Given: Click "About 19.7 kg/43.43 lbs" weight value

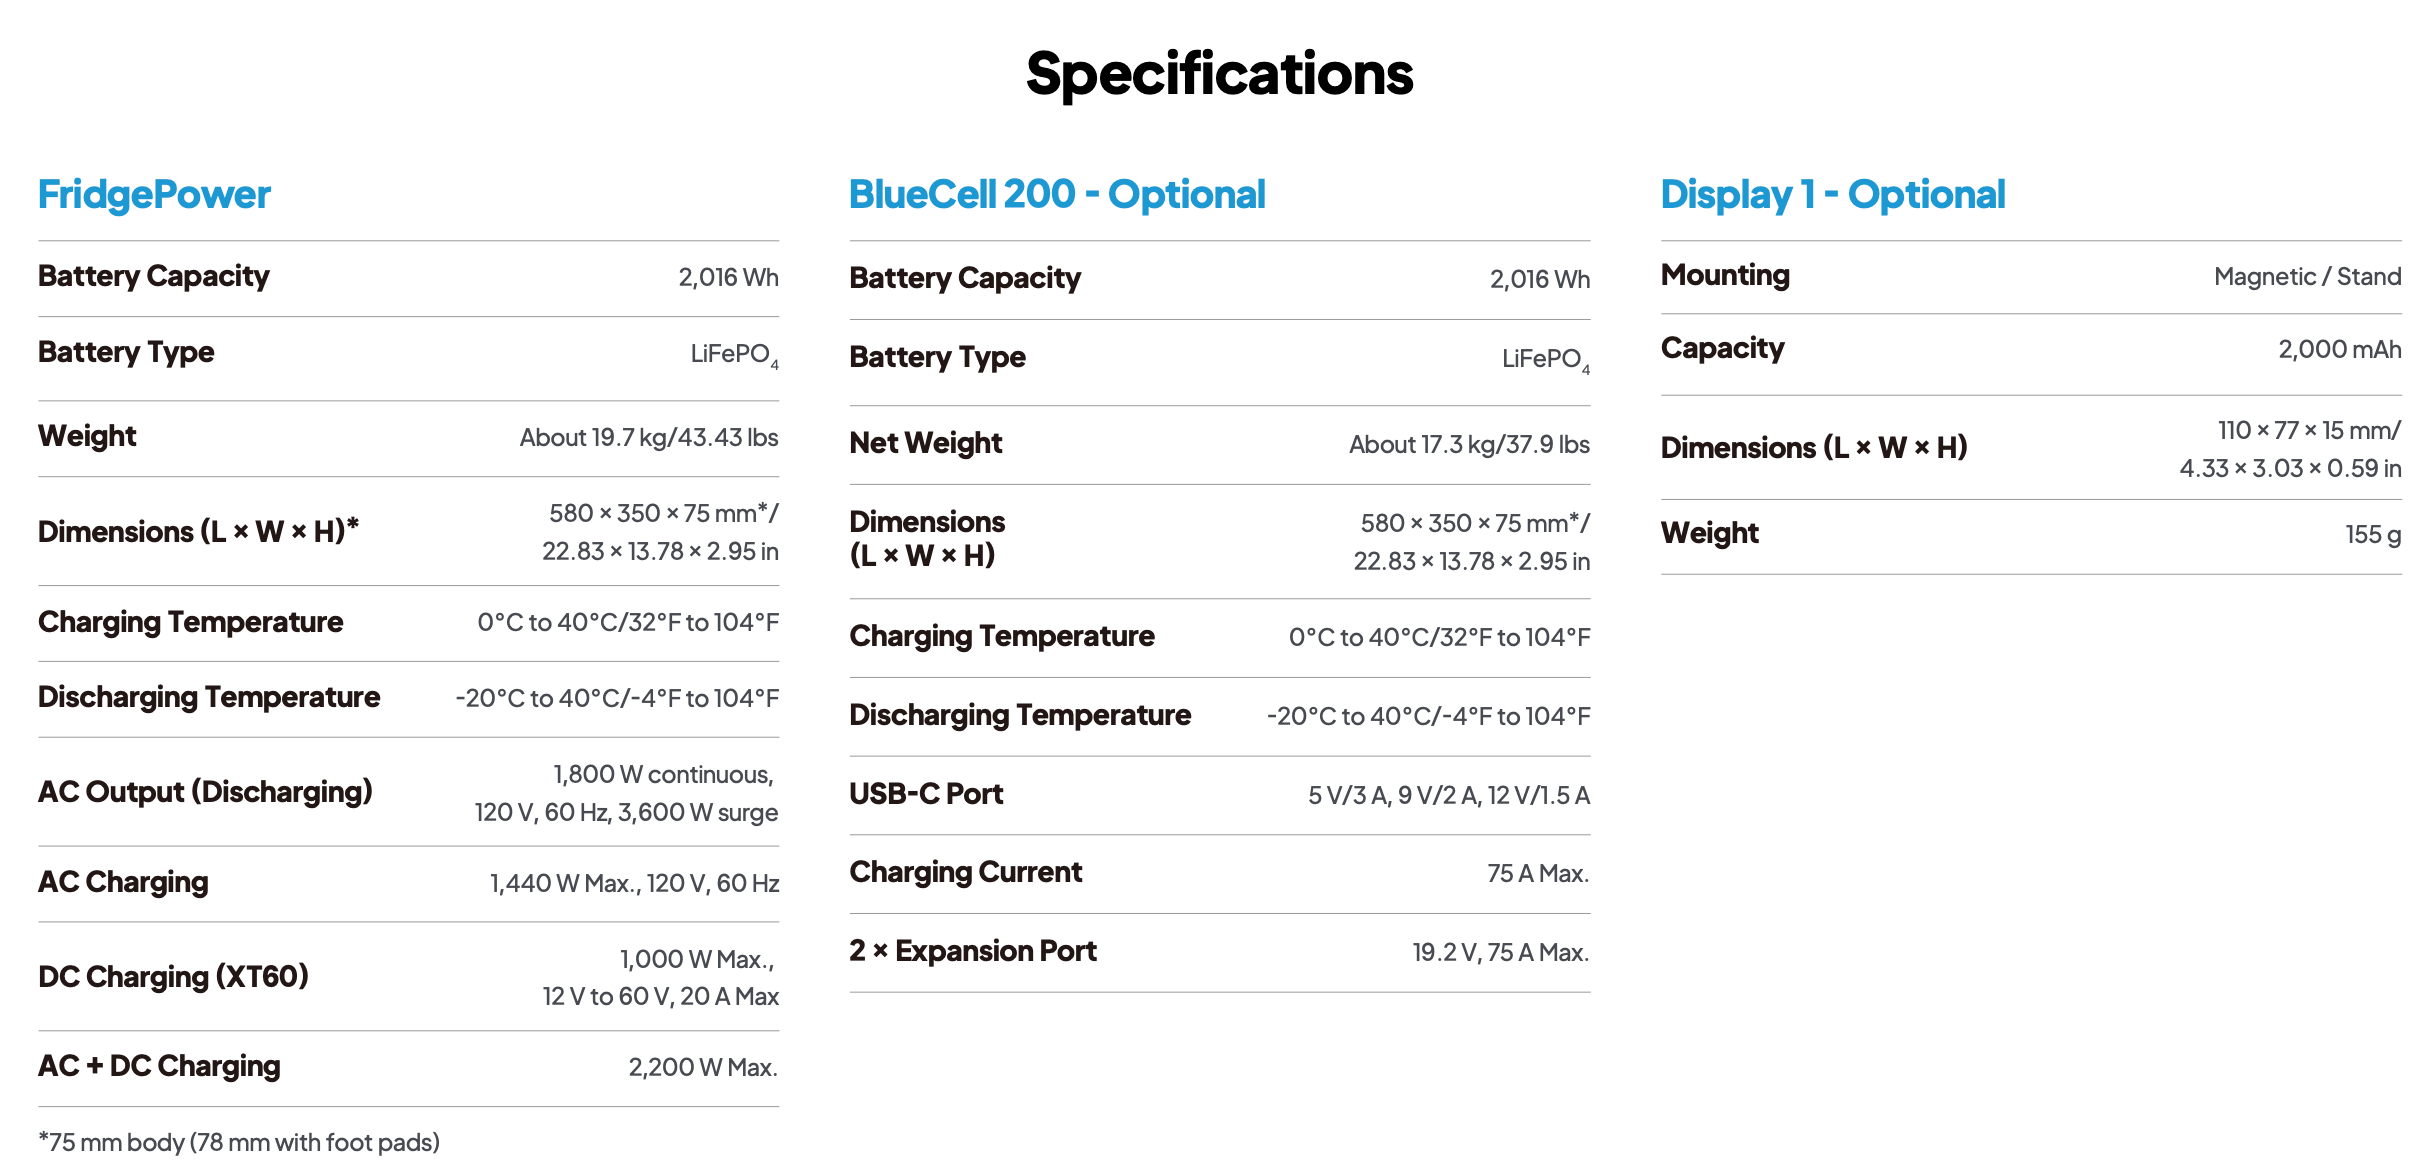Looking at the screenshot, I should point(648,437).
